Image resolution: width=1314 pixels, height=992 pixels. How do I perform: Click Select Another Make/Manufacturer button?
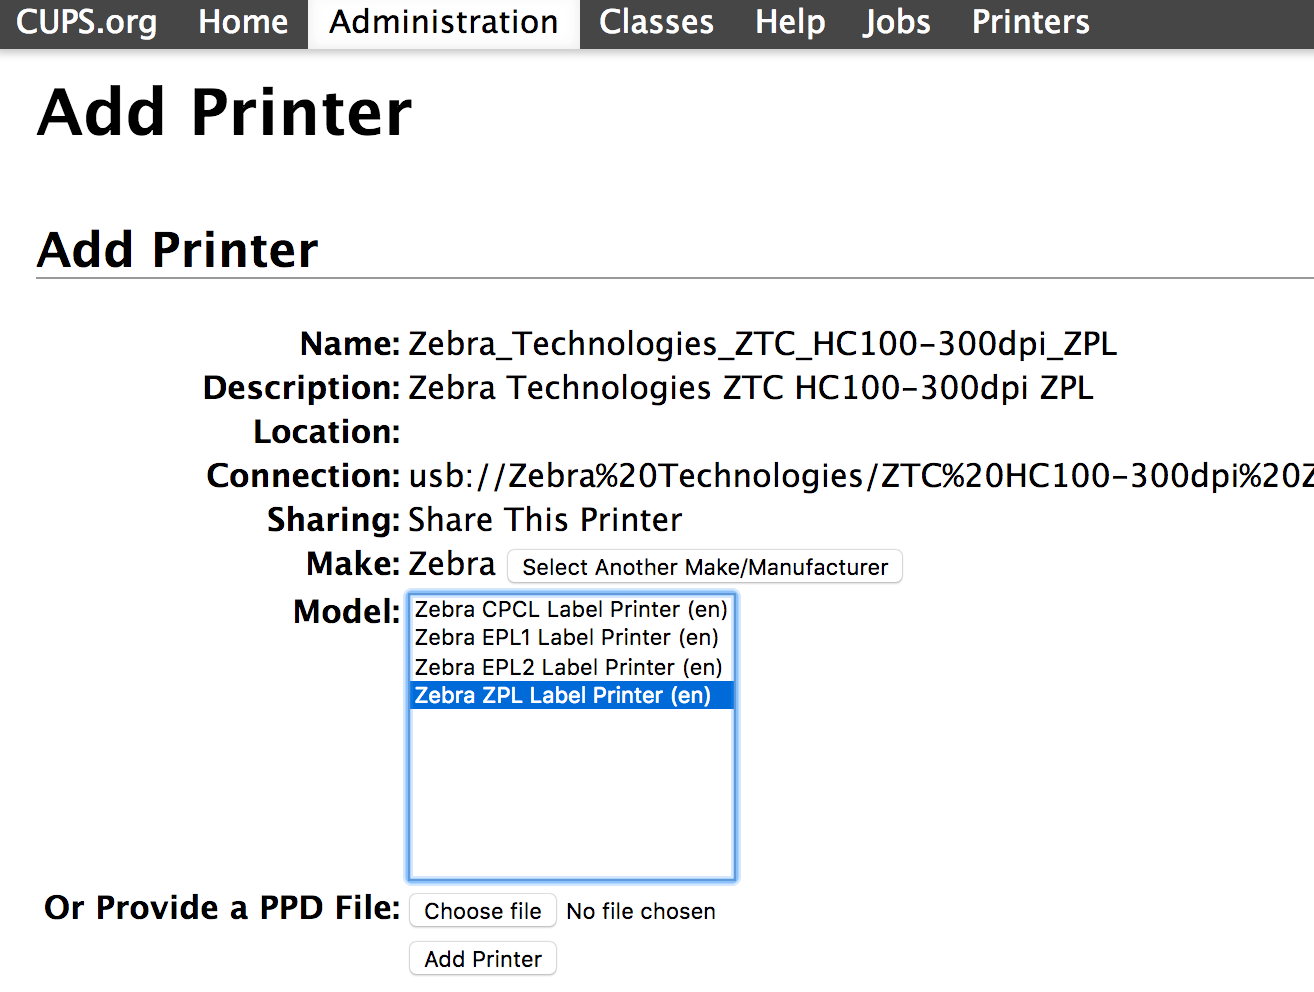click(x=705, y=567)
